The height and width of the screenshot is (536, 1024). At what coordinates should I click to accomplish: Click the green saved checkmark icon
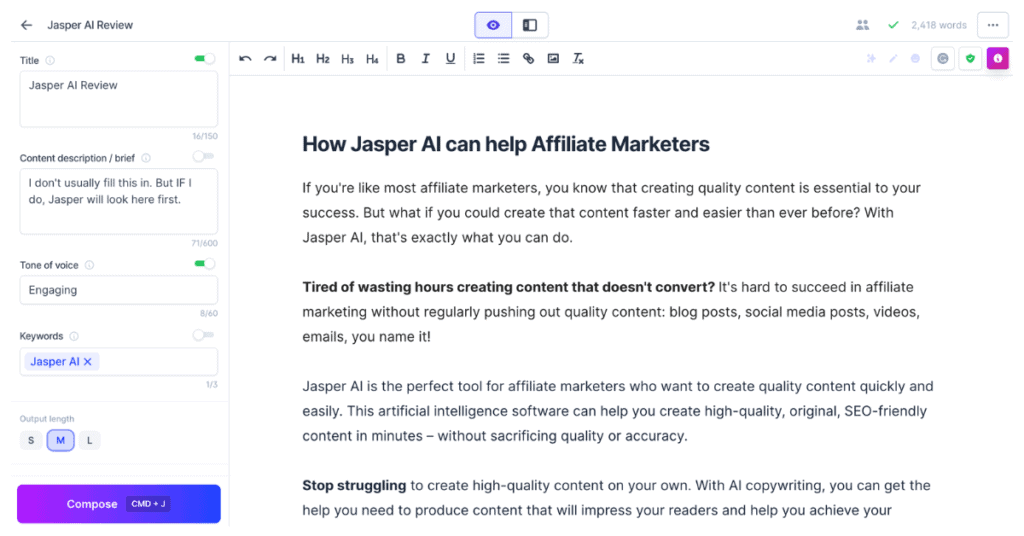(893, 25)
